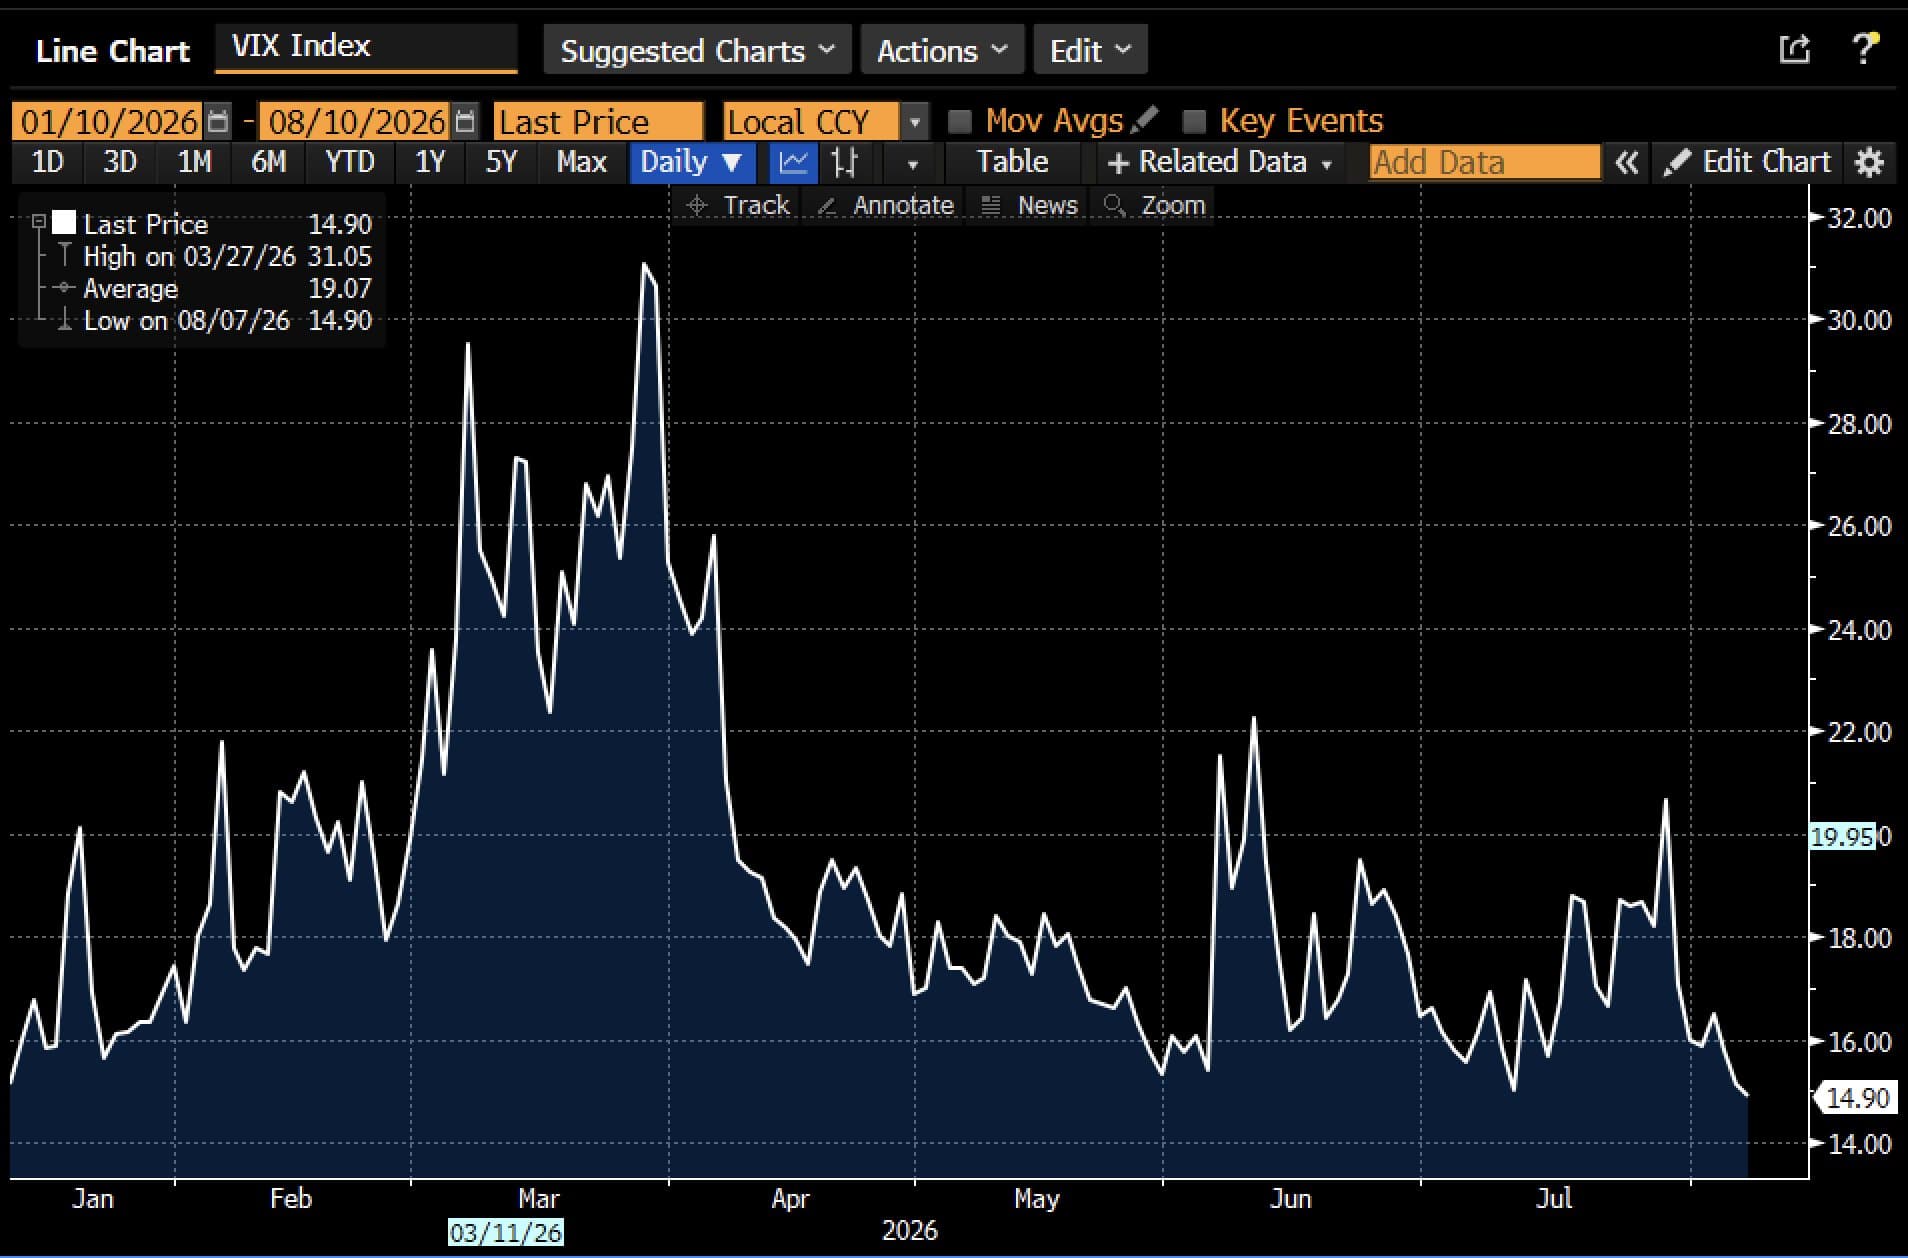Click the 32.00 y-axis label

tap(1860, 218)
